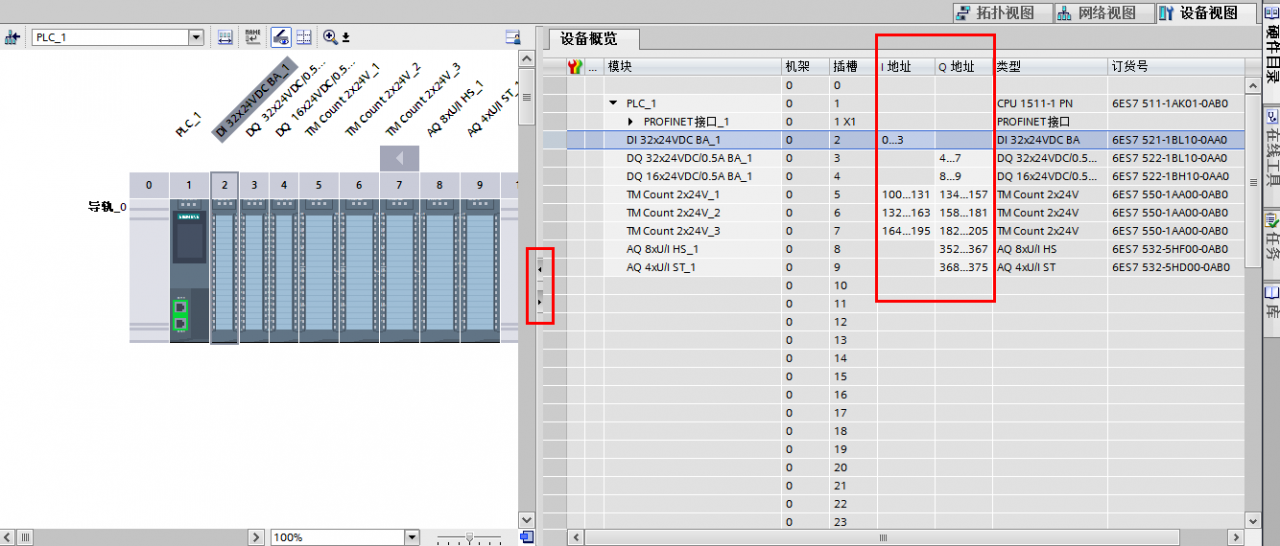
Task: Click the 订货号 column header
Action: (x=1176, y=67)
